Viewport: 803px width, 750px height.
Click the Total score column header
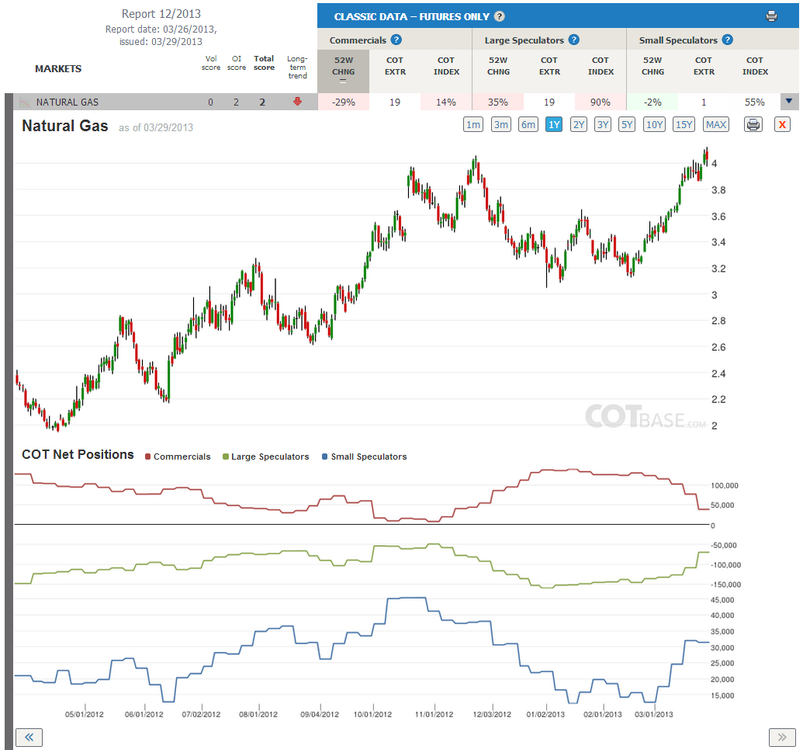(264, 63)
